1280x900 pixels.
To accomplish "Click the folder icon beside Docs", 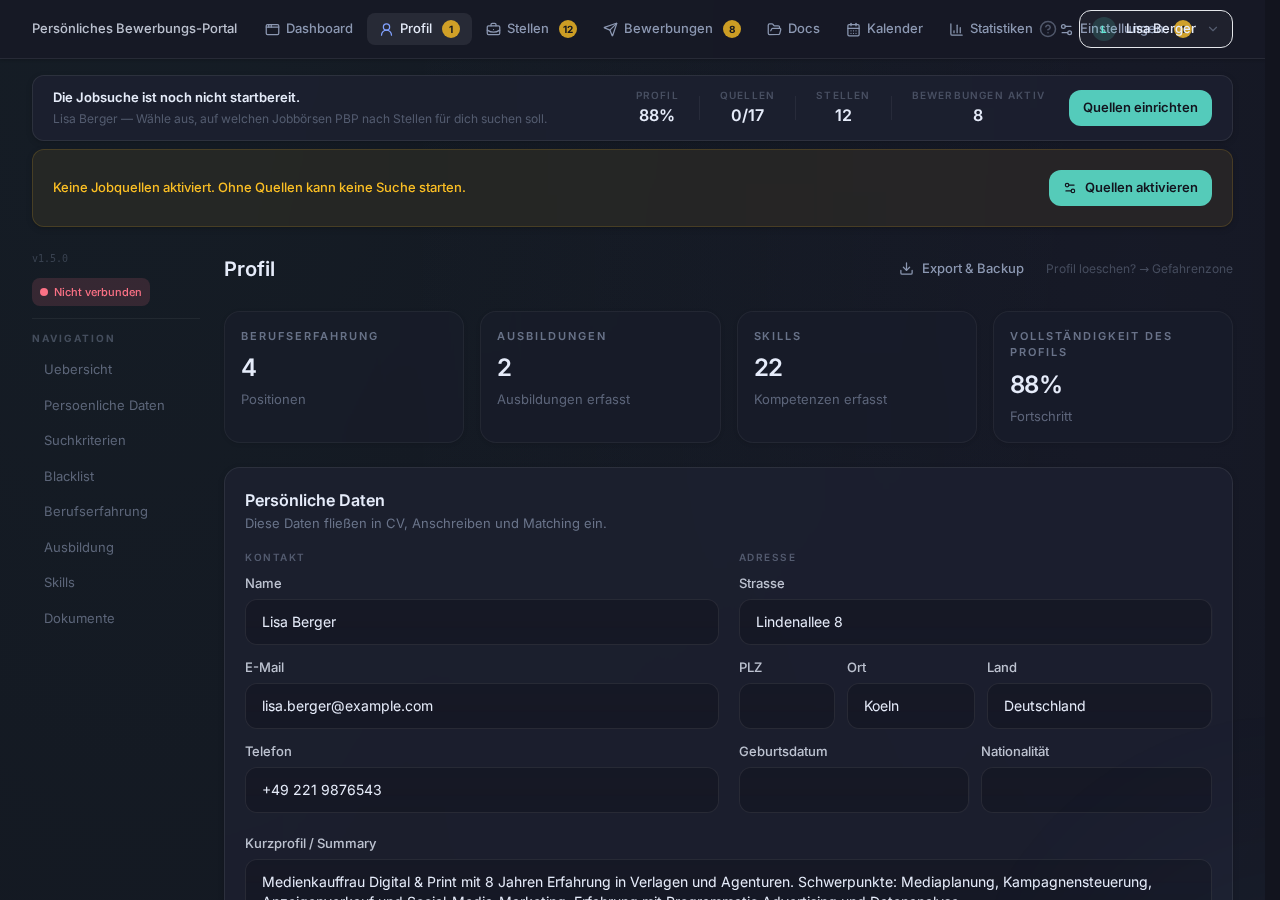I will pyautogui.click(x=774, y=29).
